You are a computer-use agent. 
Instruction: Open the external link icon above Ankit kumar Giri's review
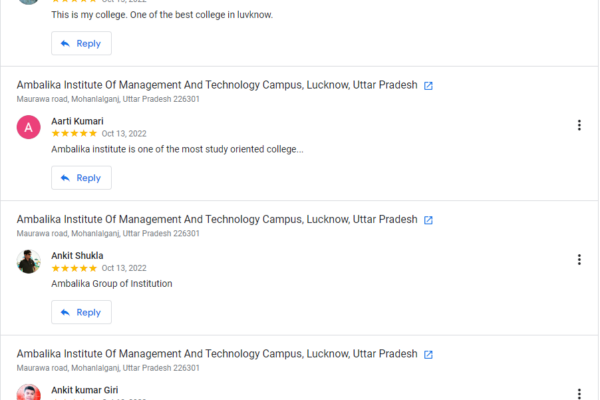click(428, 354)
